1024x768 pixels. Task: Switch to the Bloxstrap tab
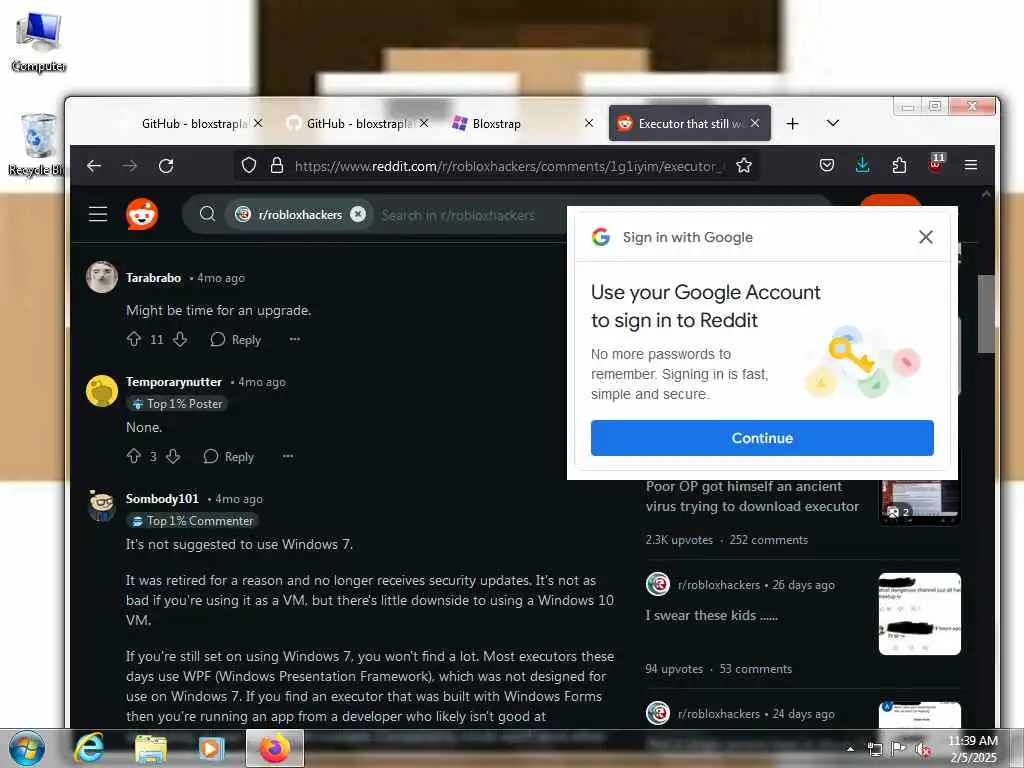(x=522, y=123)
